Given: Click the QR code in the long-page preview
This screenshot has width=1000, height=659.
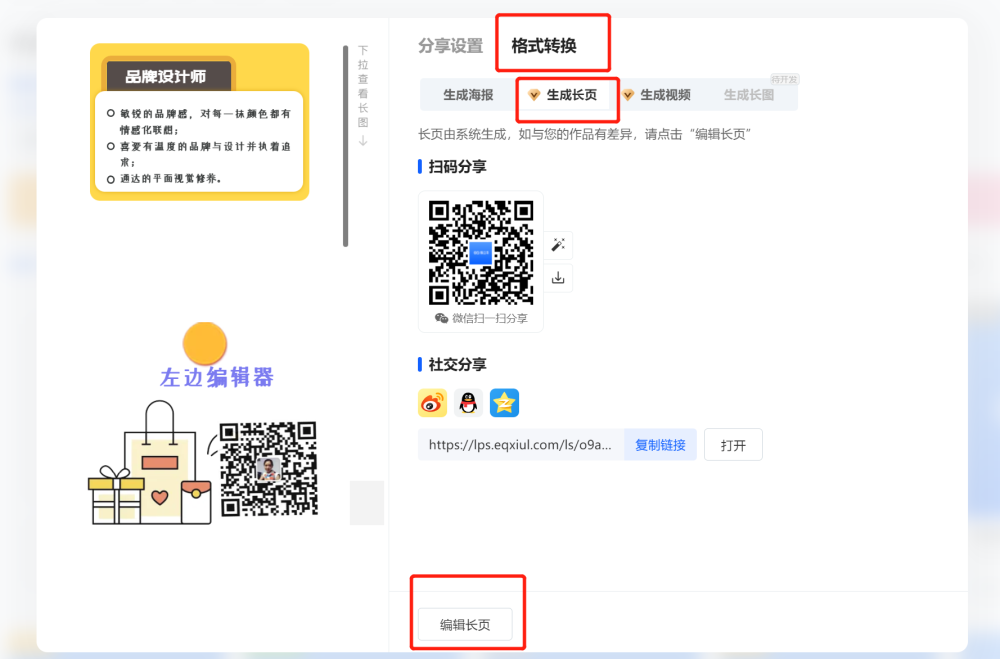Looking at the screenshot, I should [x=268, y=468].
